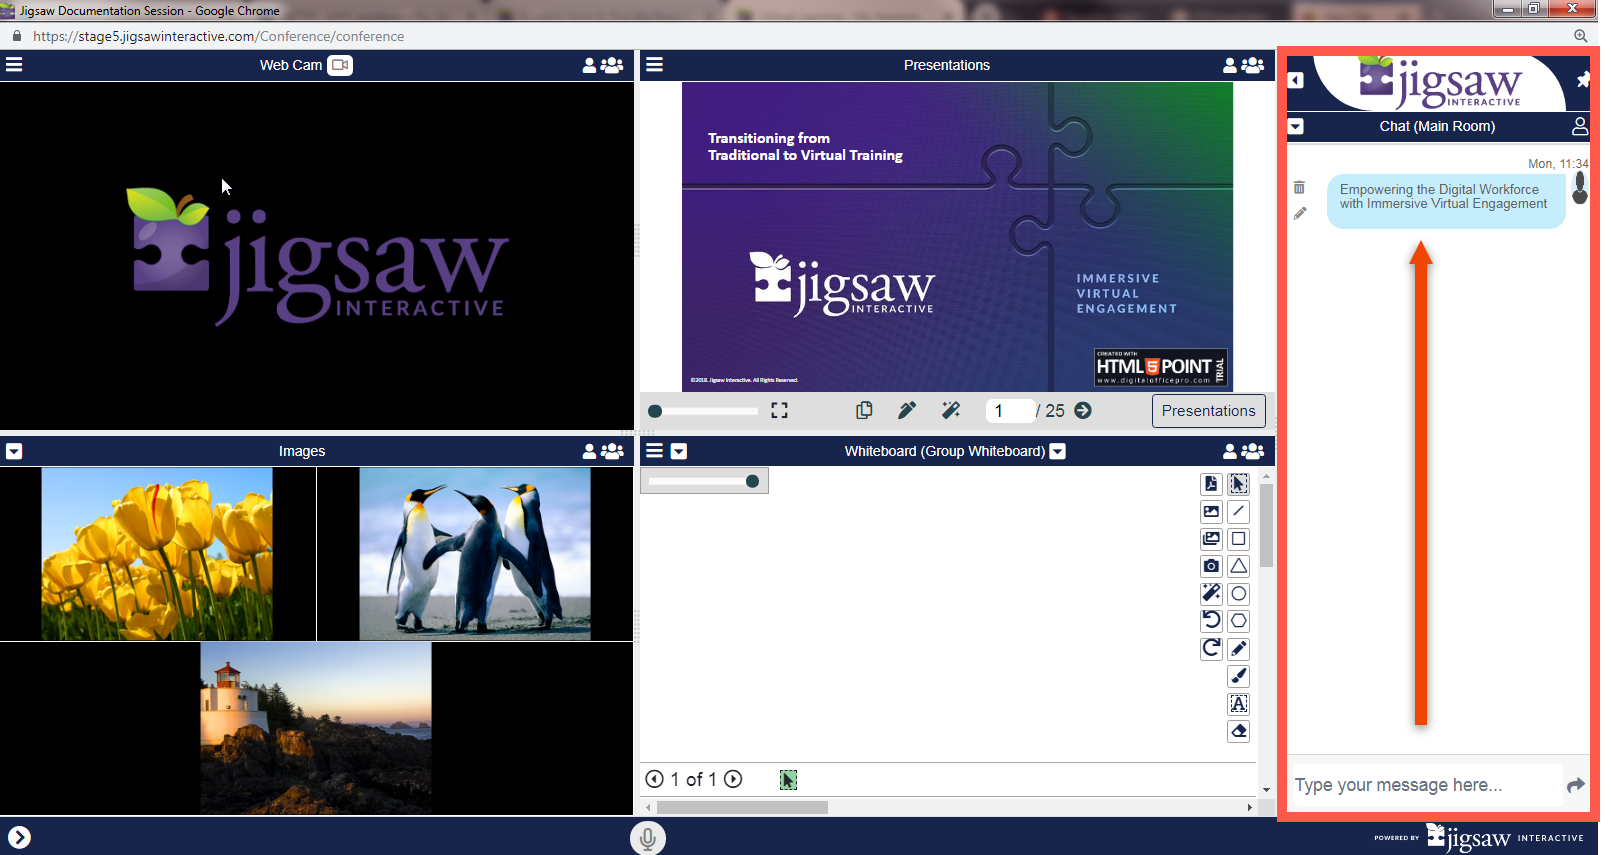Select the text tool on whiteboard
1611x855 pixels.
[1238, 704]
